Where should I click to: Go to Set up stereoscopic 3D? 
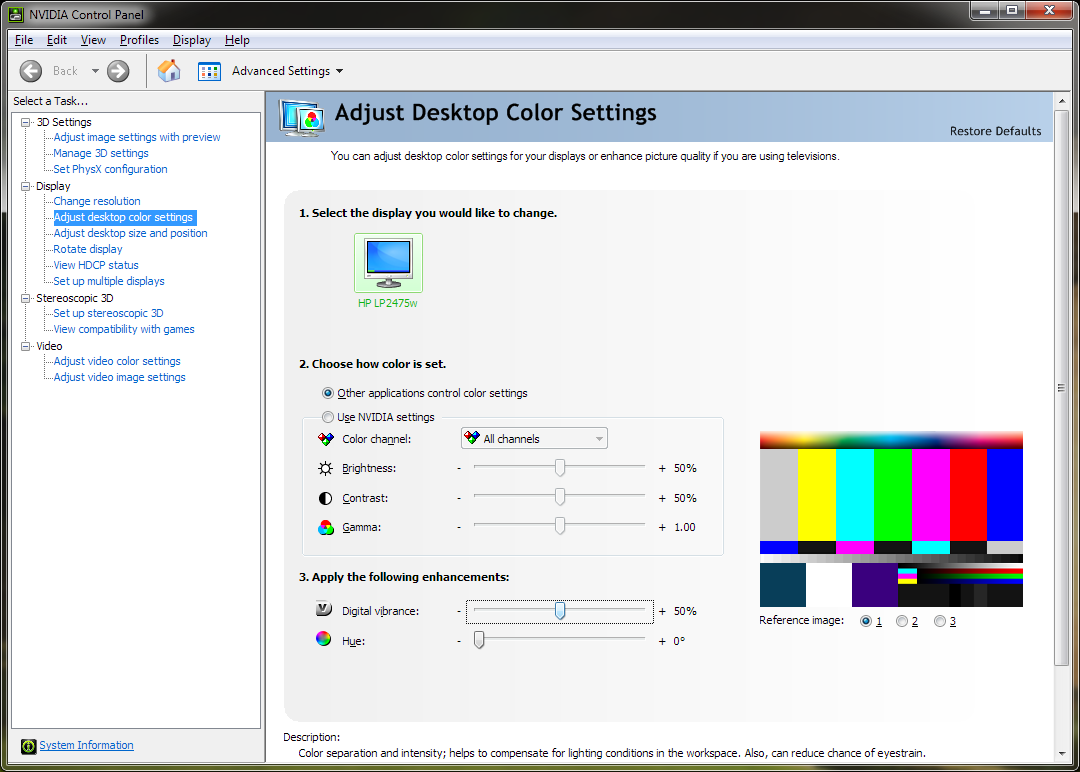108,313
